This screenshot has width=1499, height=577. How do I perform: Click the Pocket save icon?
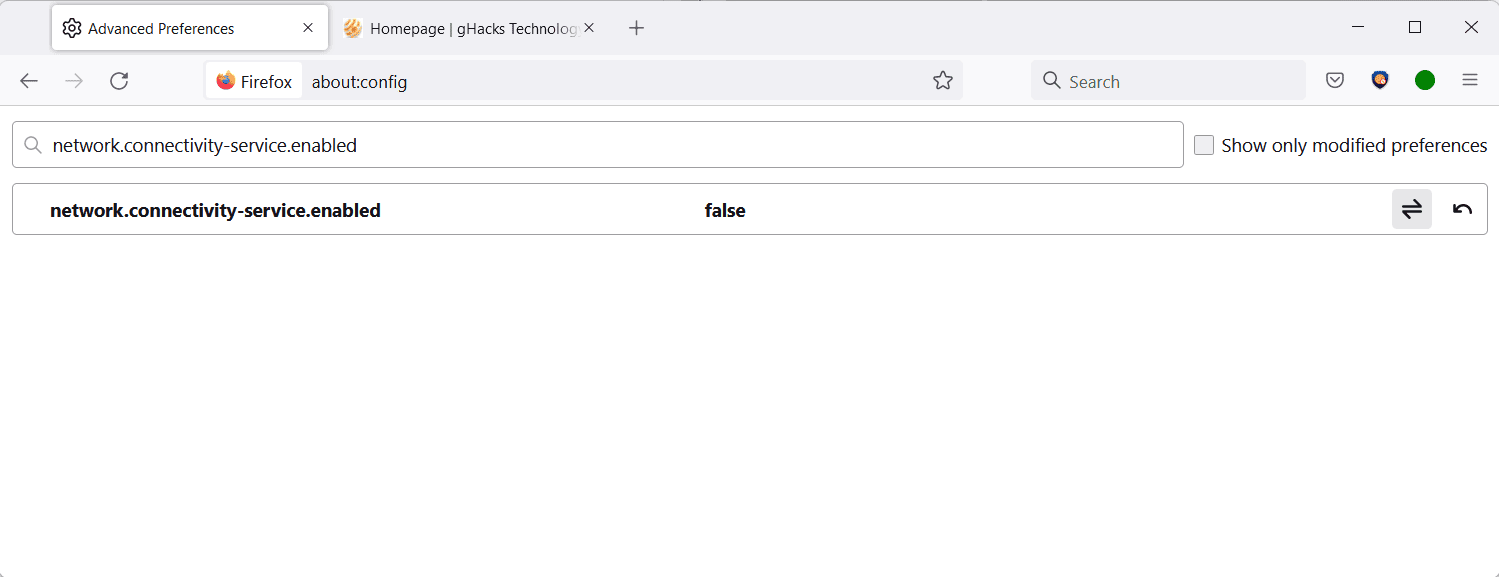[x=1334, y=80]
